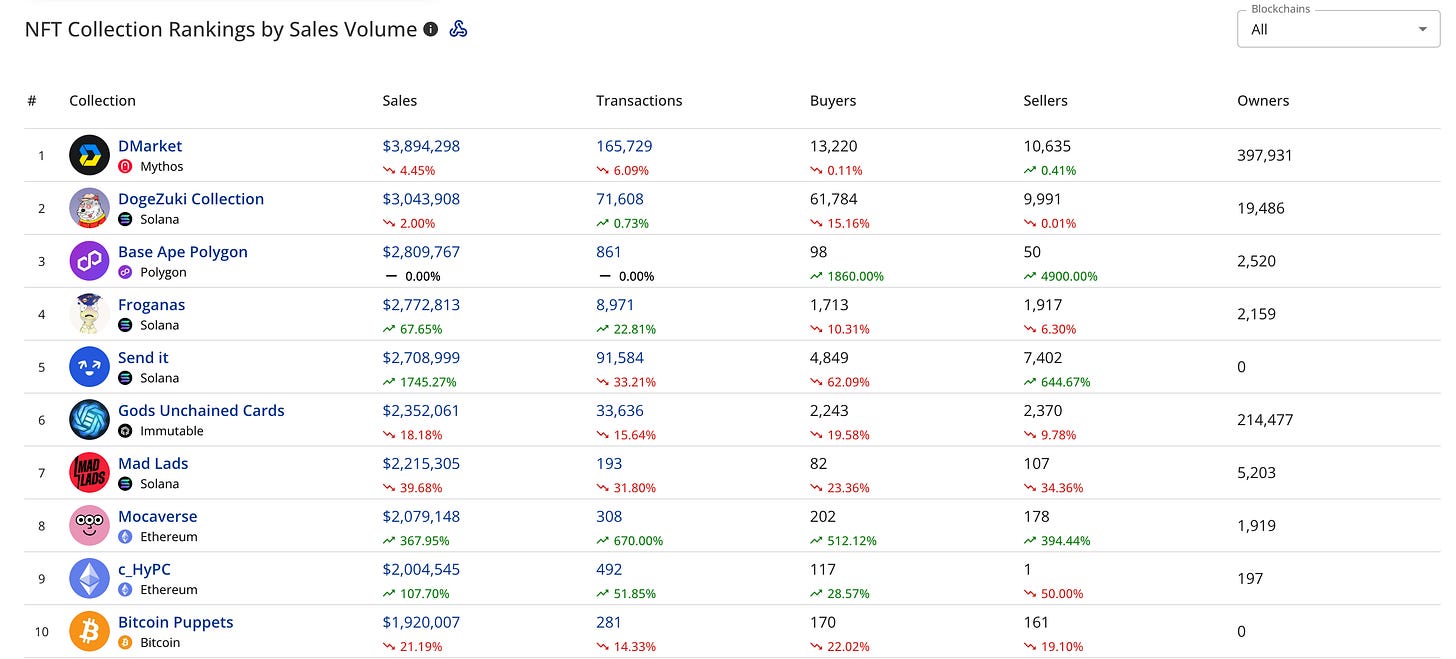Click Mad Lads sales value $2,215,305

pyautogui.click(x=421, y=464)
